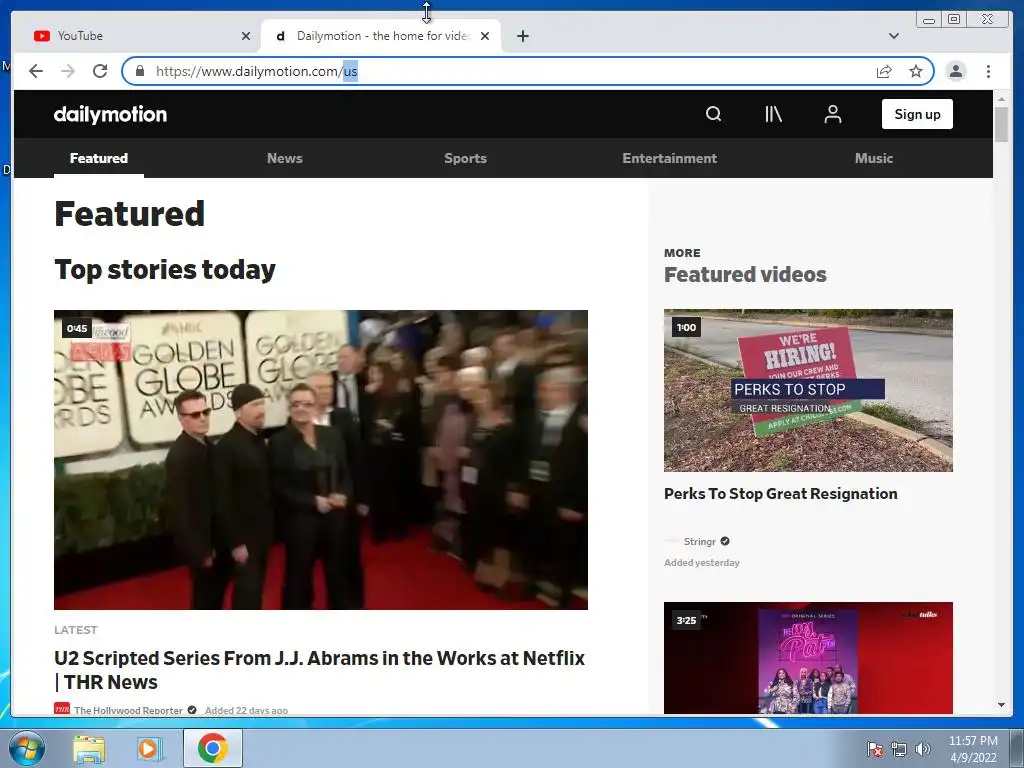Open the News section tab

tap(285, 158)
